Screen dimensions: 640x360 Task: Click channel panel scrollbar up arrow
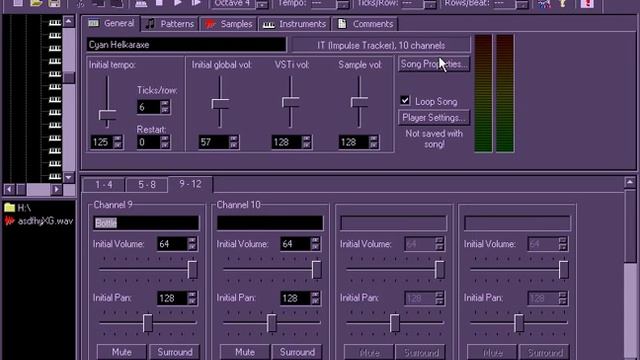(x=630, y=182)
